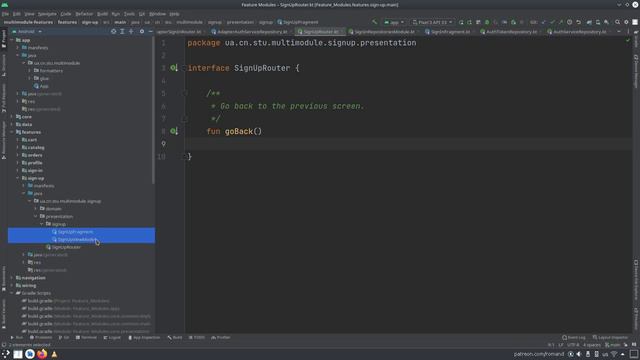Open the File menu
This screenshot has width=640, height=360.
(x=5, y=13)
